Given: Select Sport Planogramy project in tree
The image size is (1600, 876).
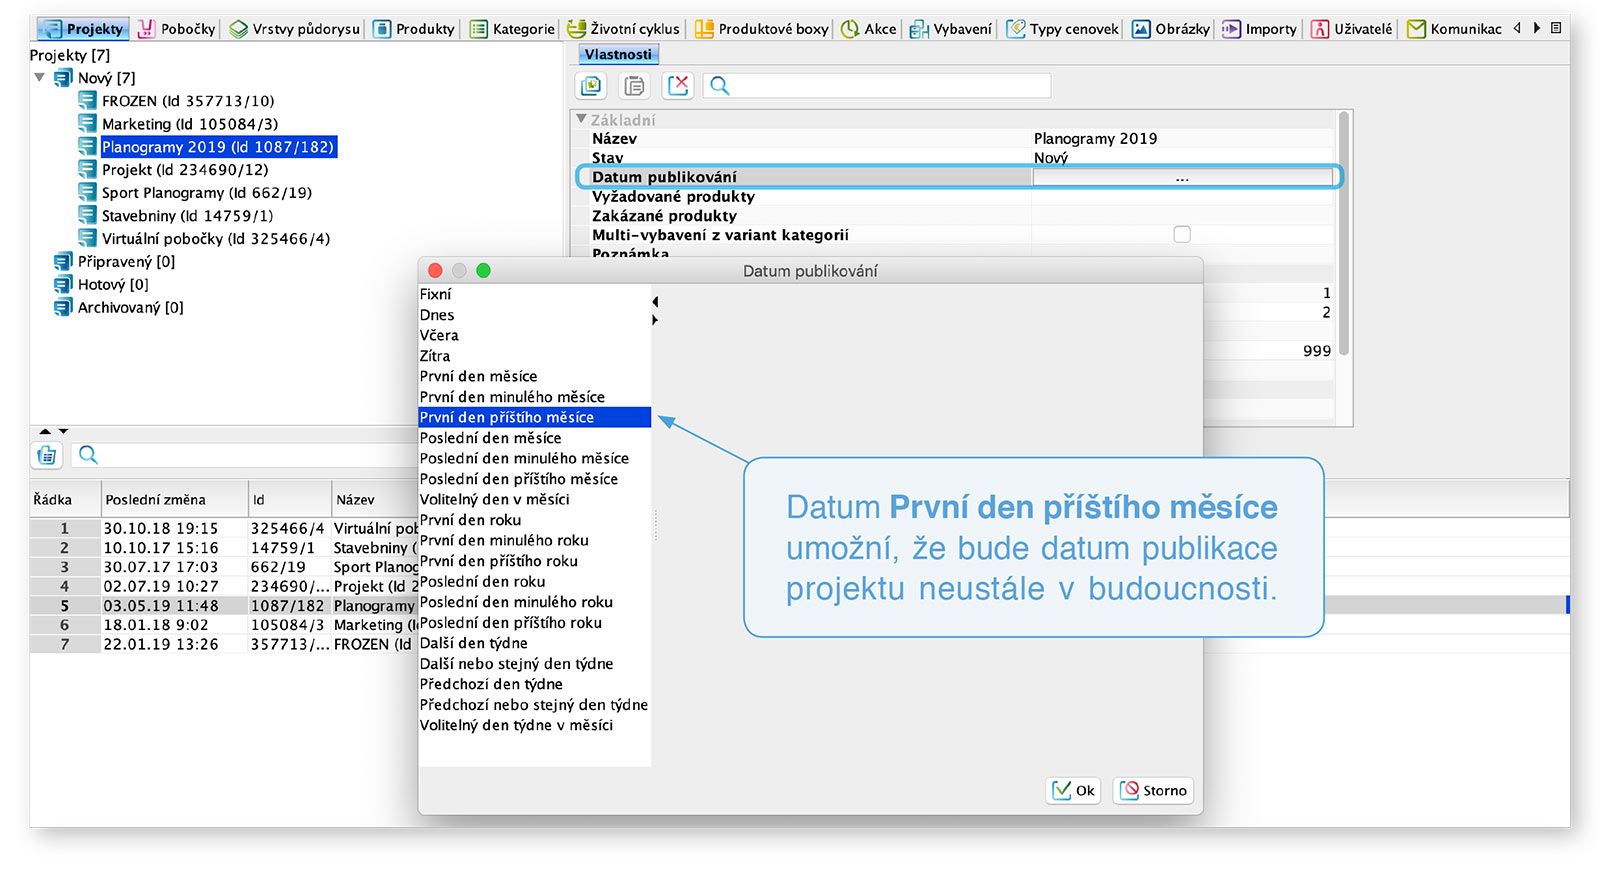Looking at the screenshot, I should [206, 193].
